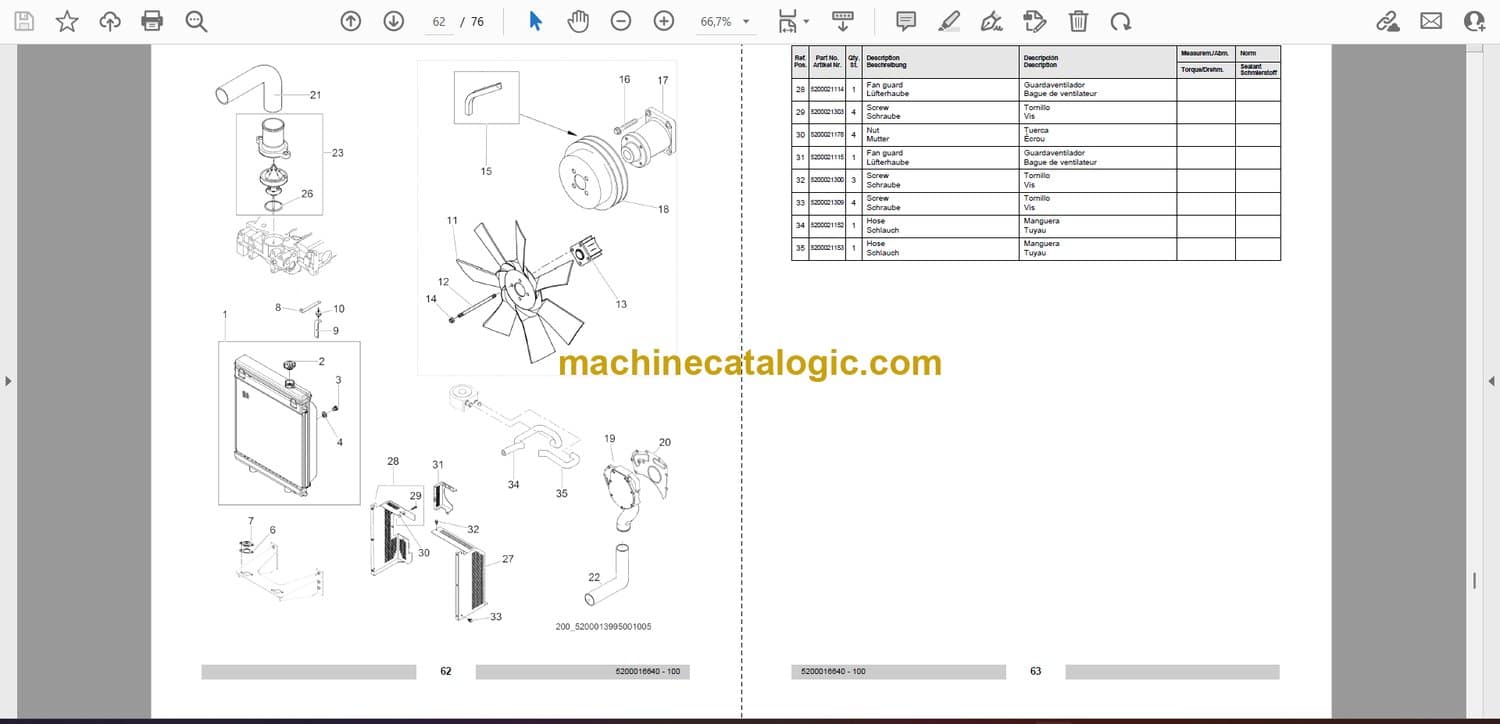Expand the right tools pane arrow

pos(1491,381)
